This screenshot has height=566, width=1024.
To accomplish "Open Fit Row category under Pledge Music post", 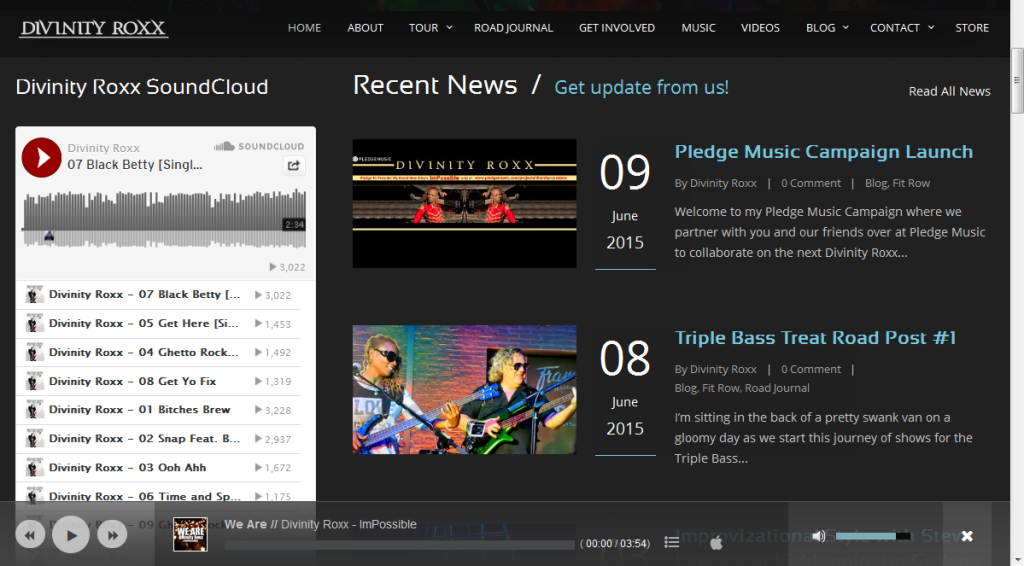I will pos(911,183).
